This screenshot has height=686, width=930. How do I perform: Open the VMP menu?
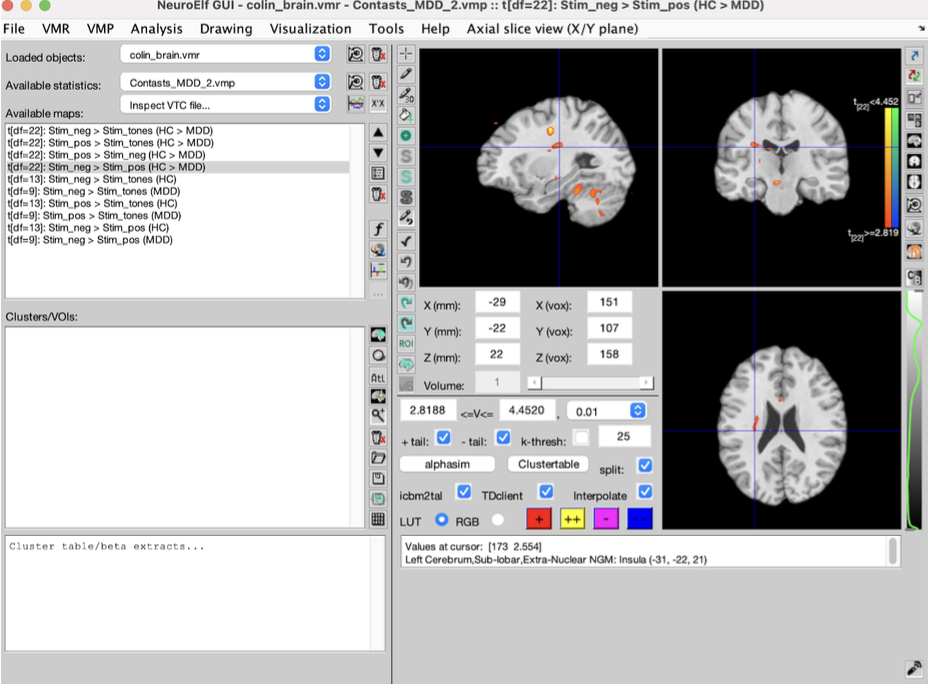point(100,28)
